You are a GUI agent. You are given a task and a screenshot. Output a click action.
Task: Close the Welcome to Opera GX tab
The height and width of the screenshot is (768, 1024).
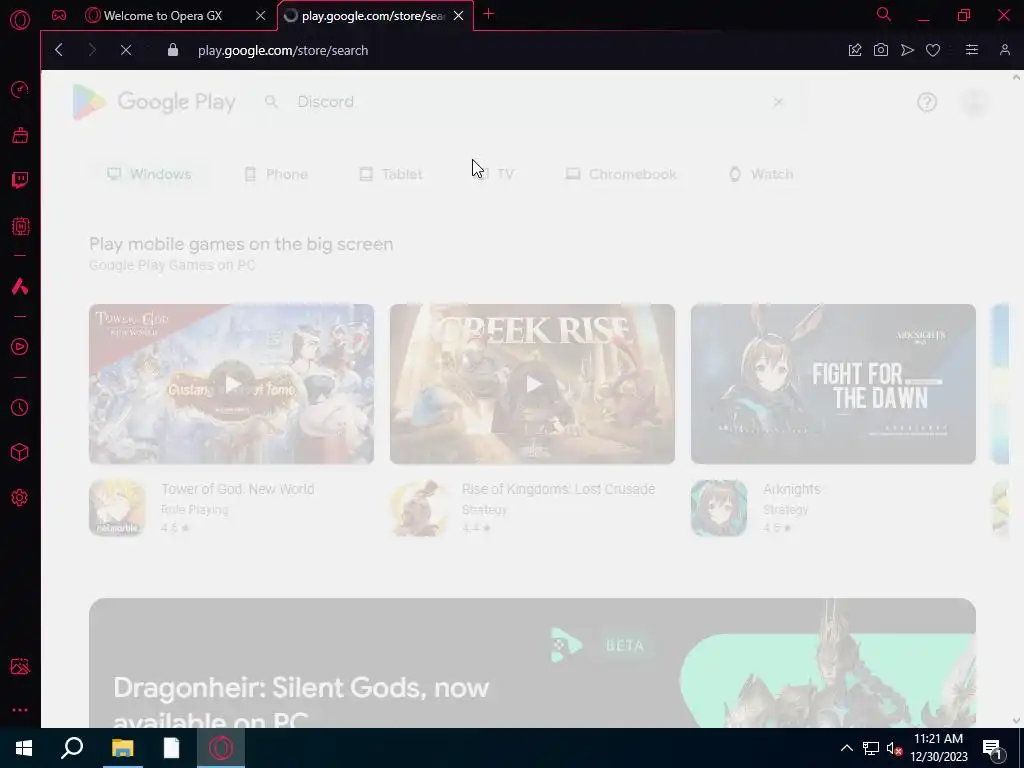pos(261,16)
